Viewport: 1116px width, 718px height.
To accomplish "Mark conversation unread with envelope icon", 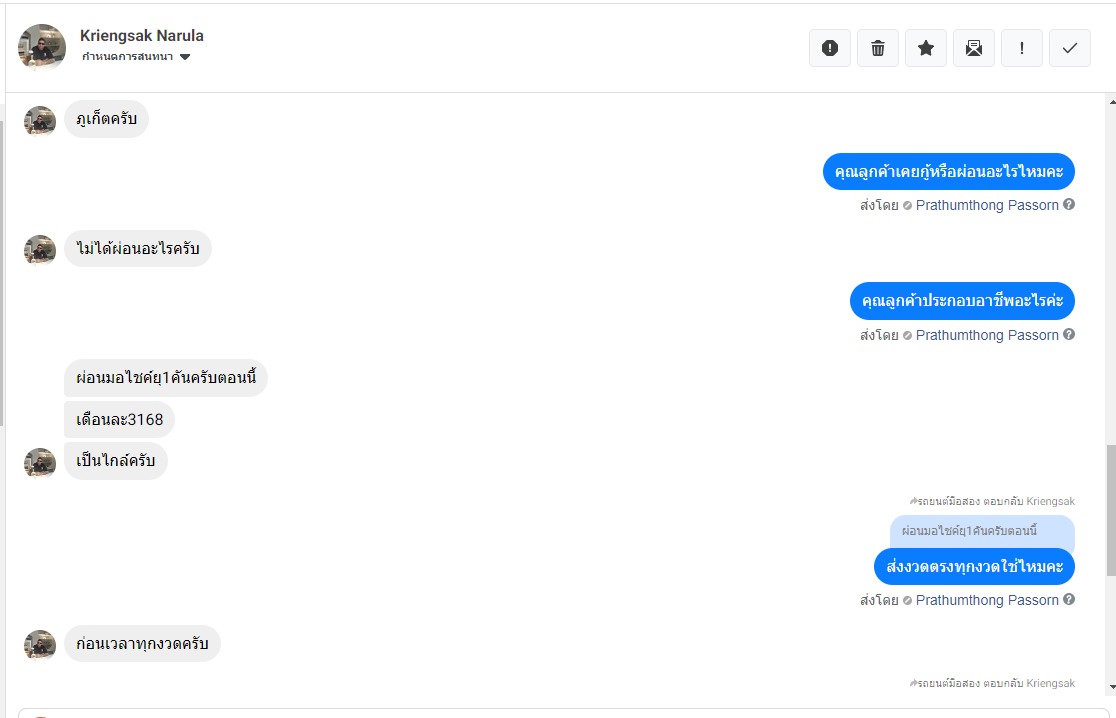I will (973, 48).
